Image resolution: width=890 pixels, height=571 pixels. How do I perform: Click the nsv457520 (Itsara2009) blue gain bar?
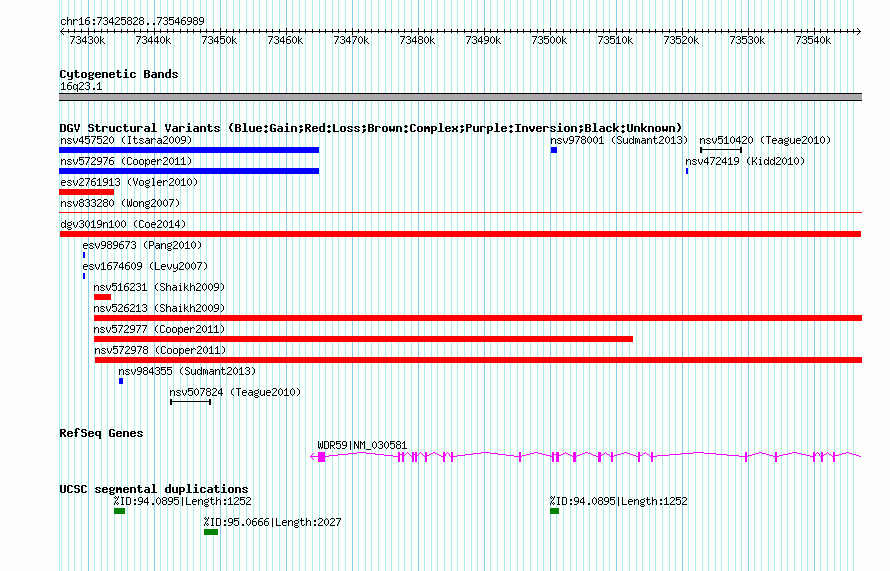pos(189,150)
